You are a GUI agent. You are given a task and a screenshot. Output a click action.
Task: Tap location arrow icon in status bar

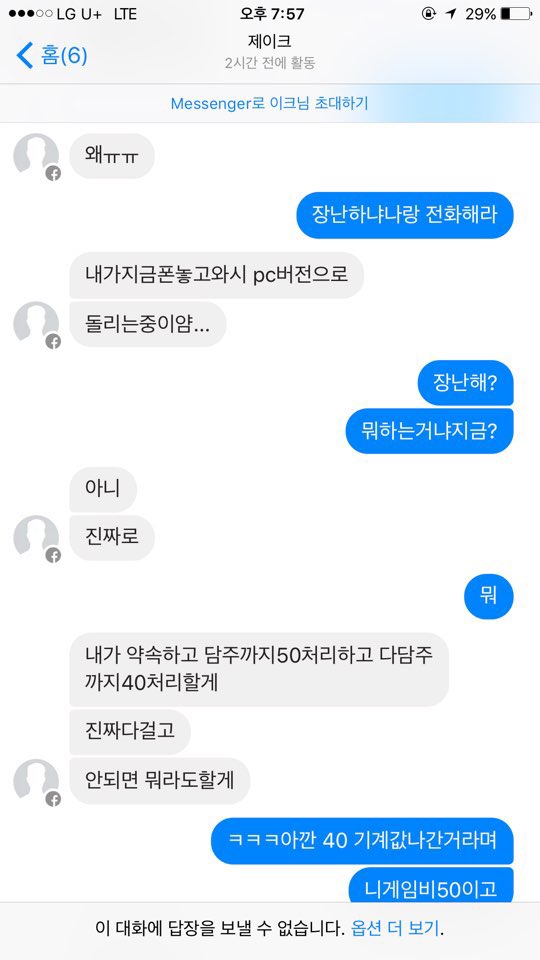pyautogui.click(x=451, y=13)
